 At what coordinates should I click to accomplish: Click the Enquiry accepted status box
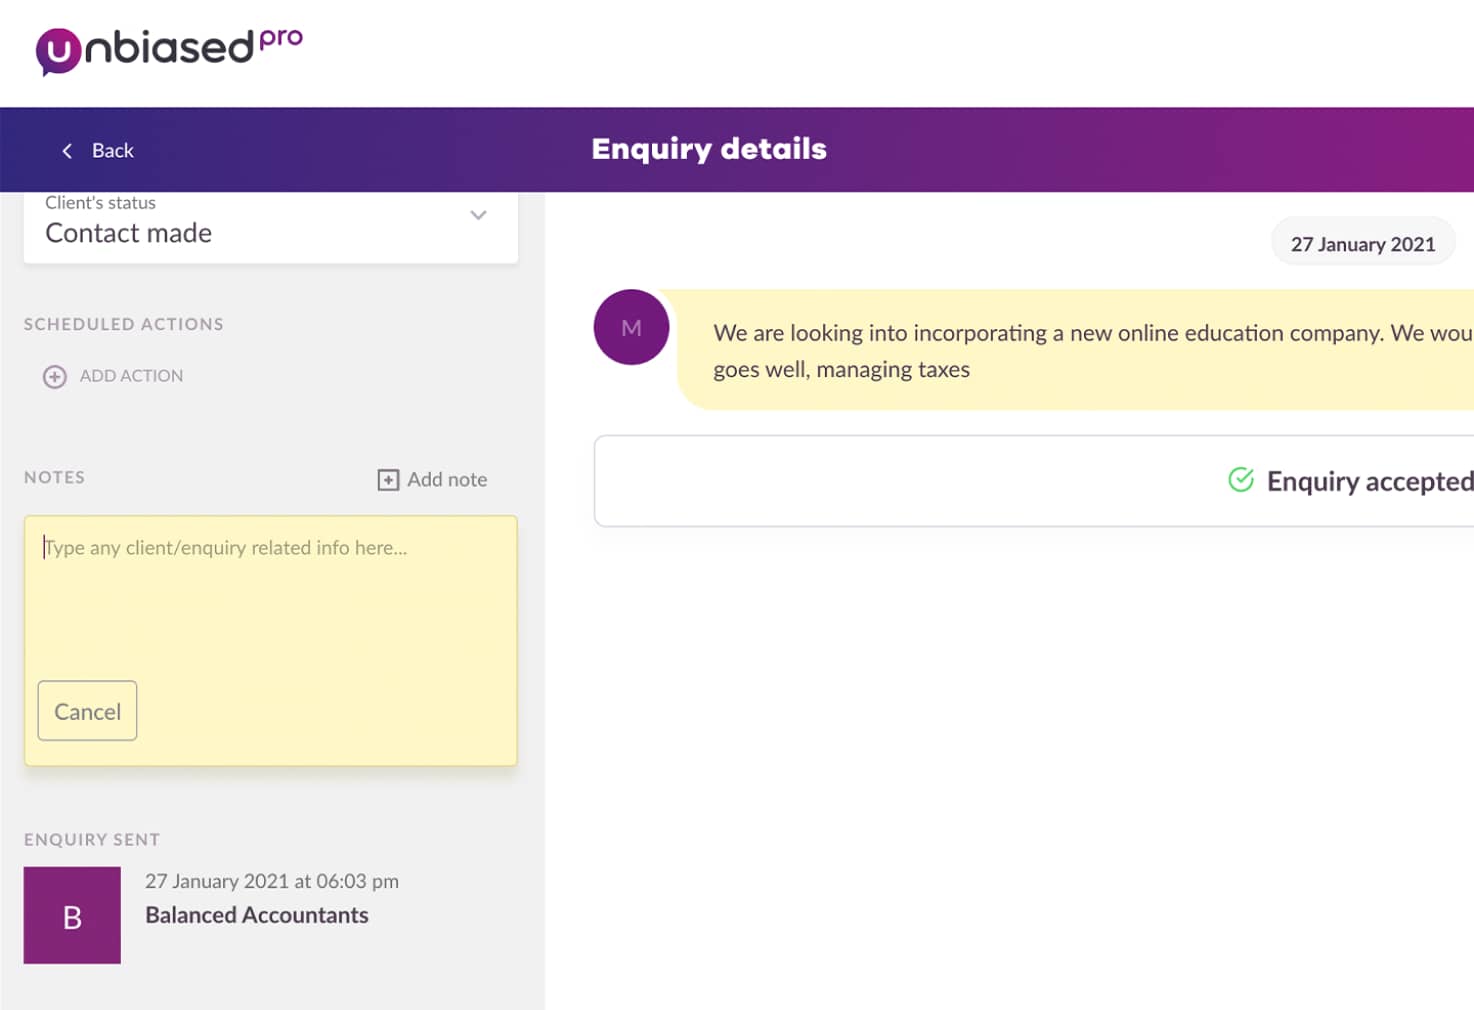coord(1034,481)
